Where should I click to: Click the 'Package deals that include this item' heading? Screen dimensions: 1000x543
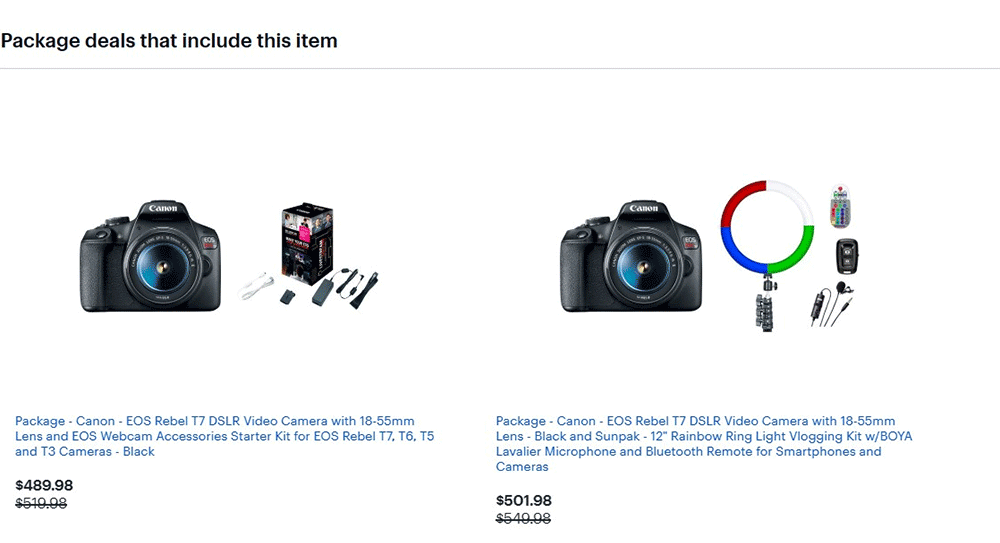(x=169, y=41)
